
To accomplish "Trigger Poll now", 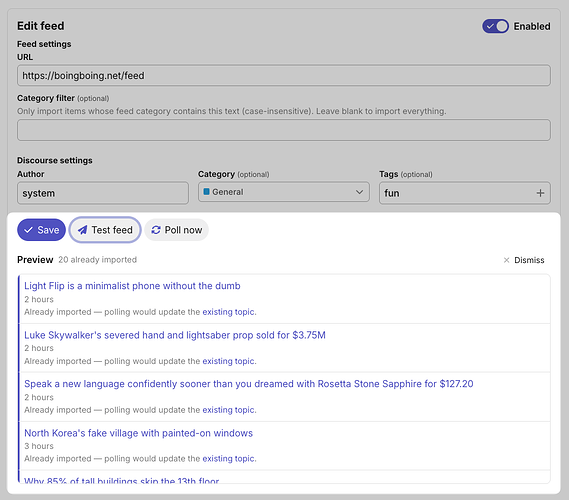I will [176, 230].
